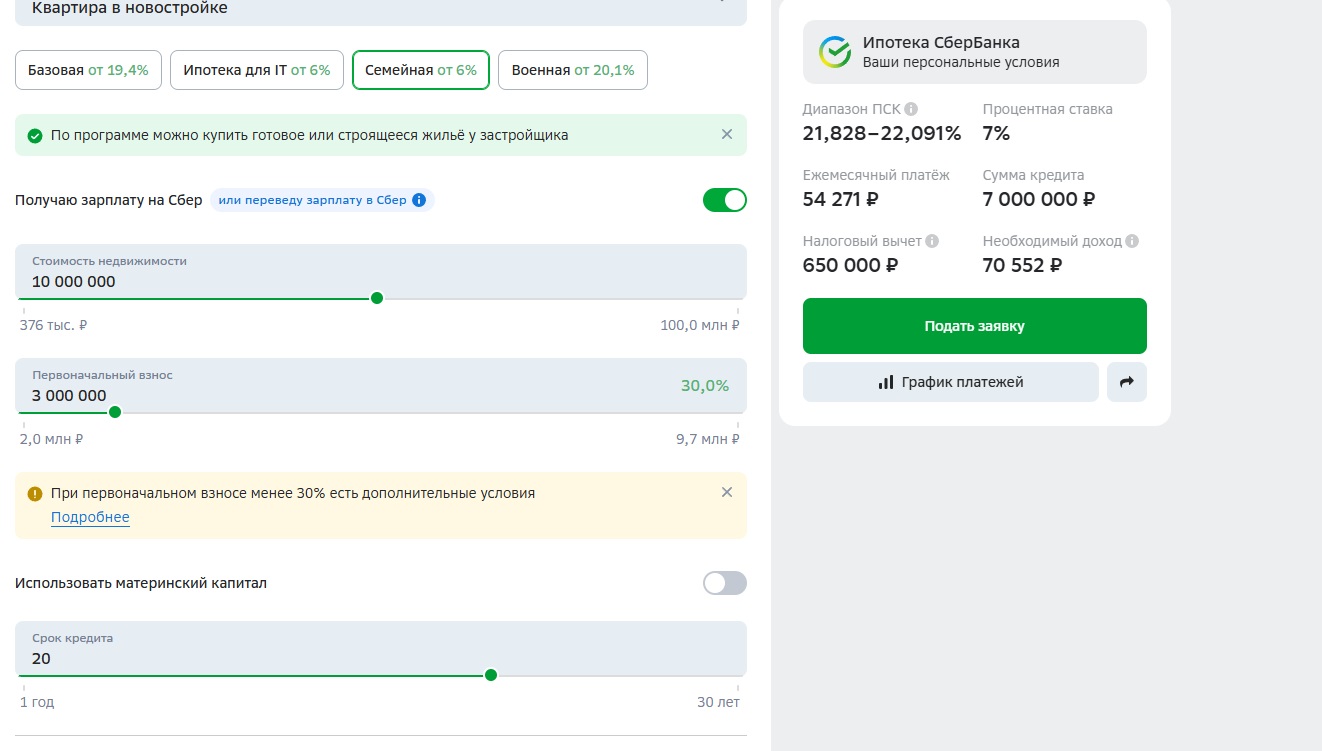Click bar chart icon in График платежей
This screenshot has height=751, width=1322.
coord(886,382)
